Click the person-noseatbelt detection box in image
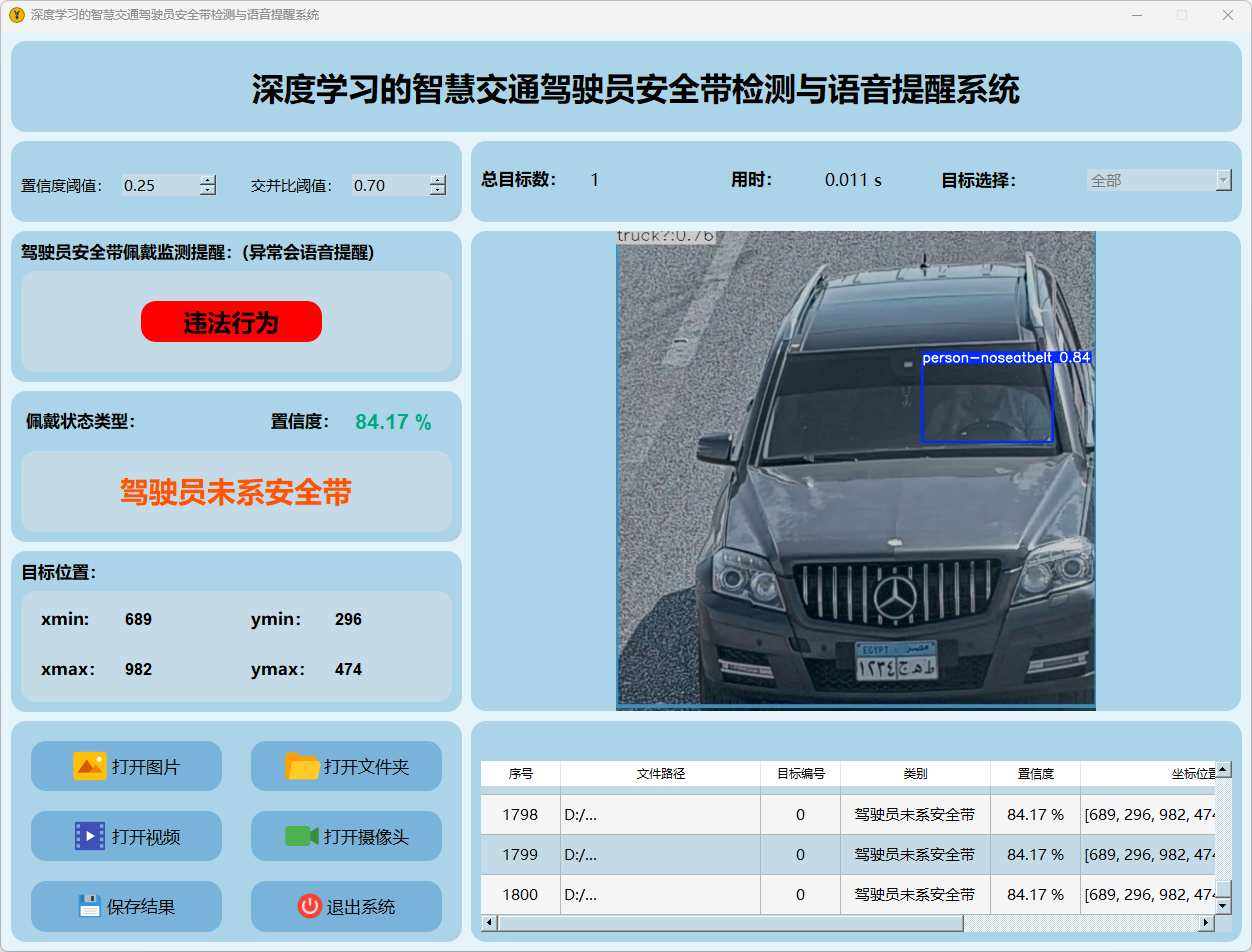Viewport: 1252px width, 952px height. click(x=987, y=402)
